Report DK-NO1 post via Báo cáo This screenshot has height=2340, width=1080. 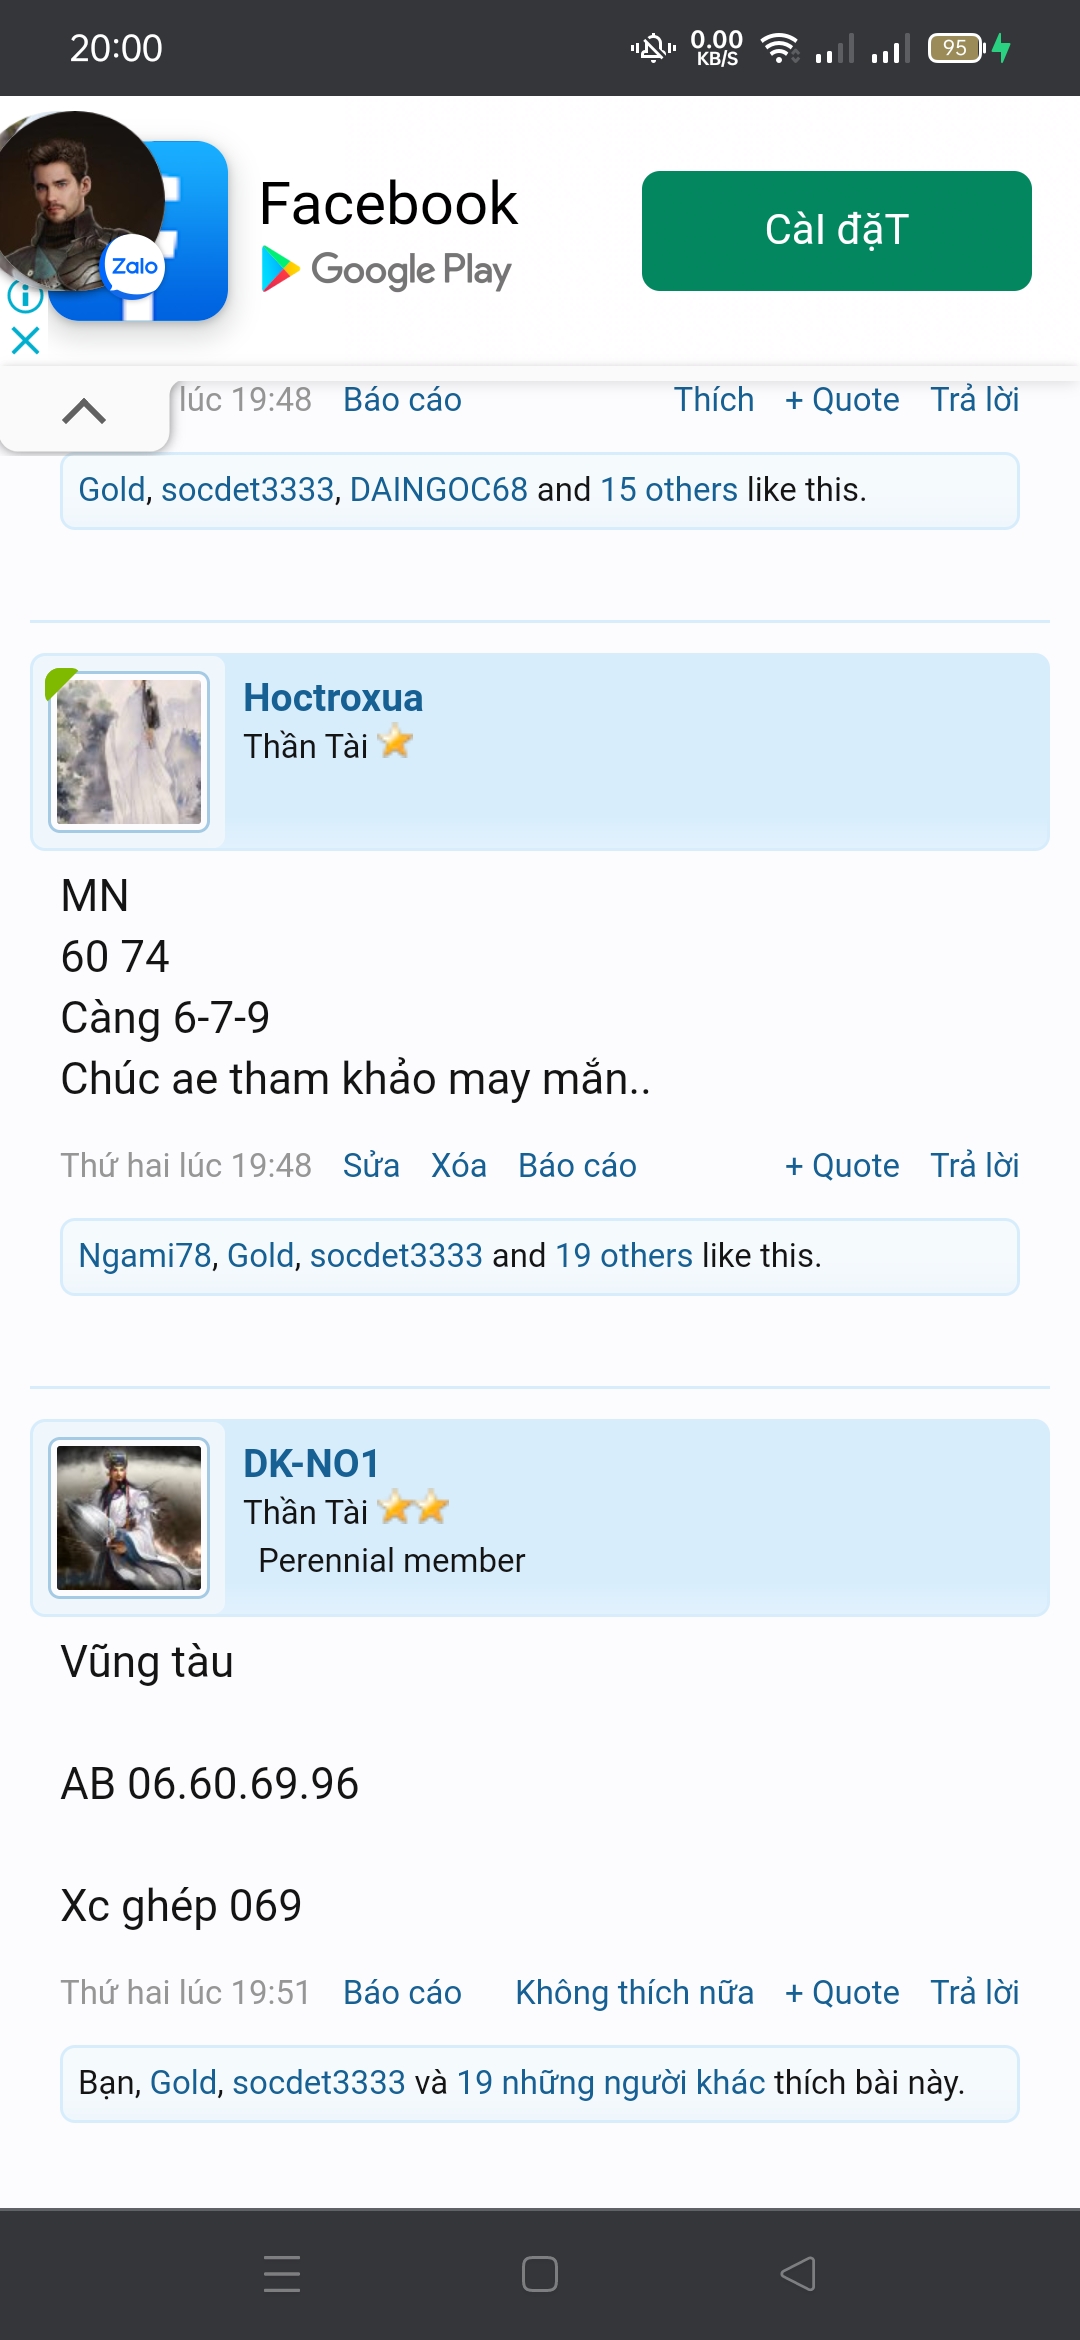coord(402,1993)
